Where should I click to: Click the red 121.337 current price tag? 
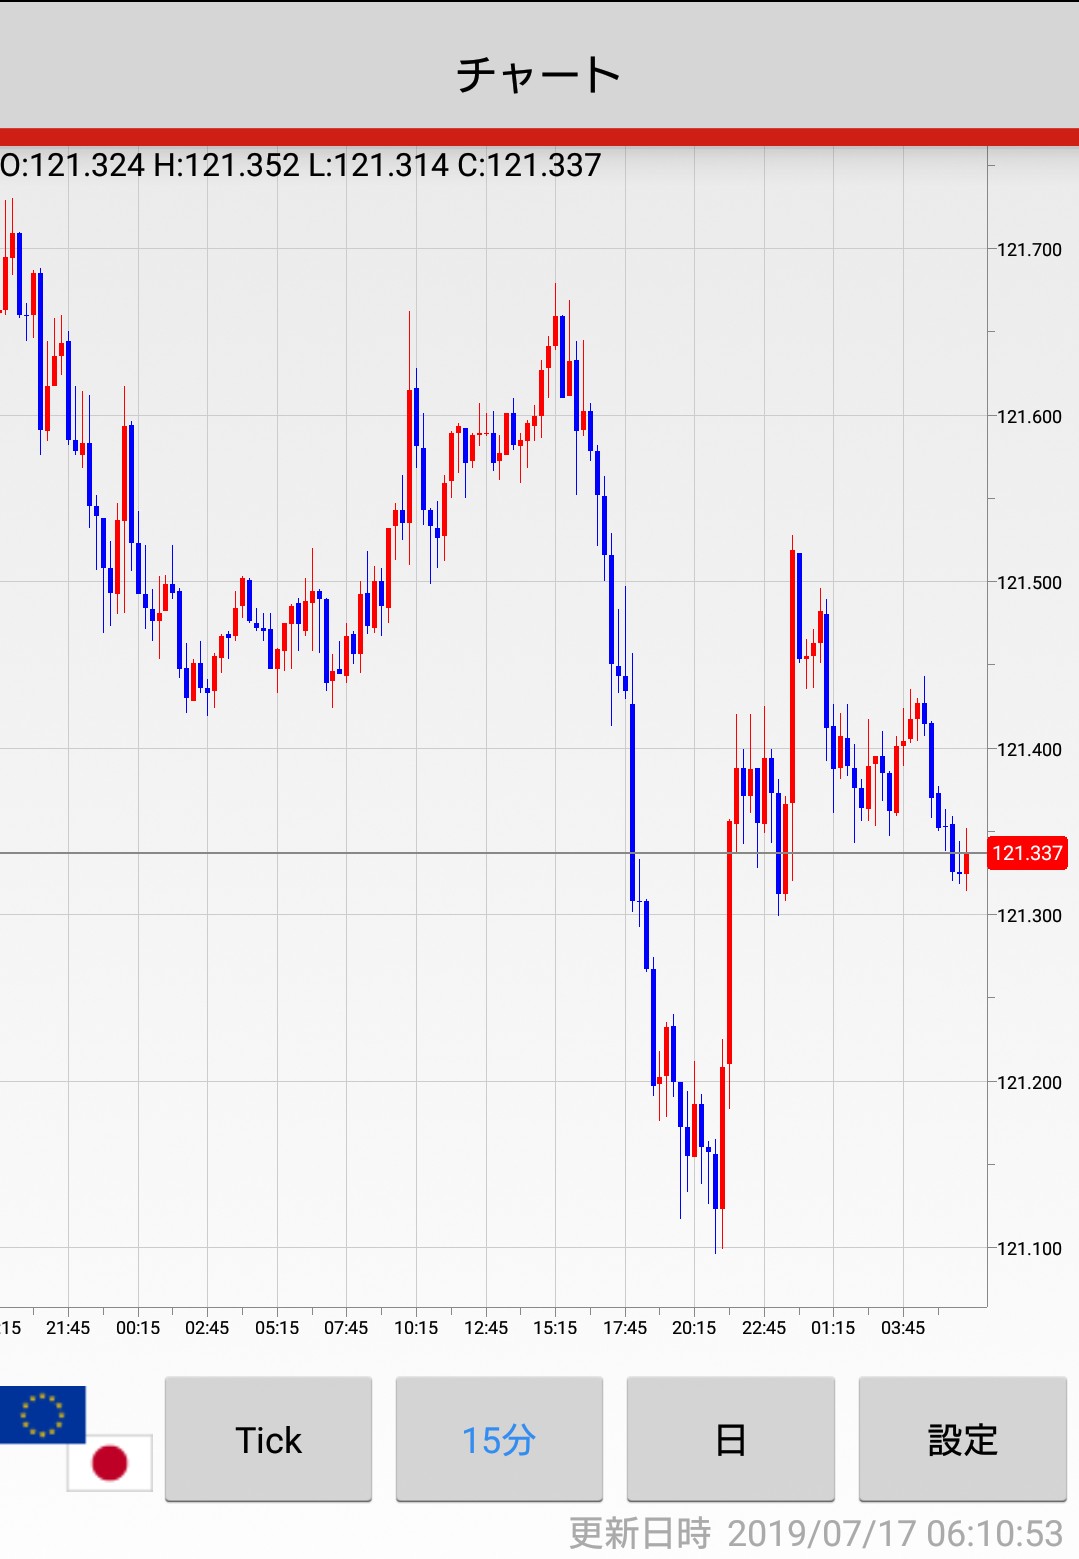tap(1026, 853)
